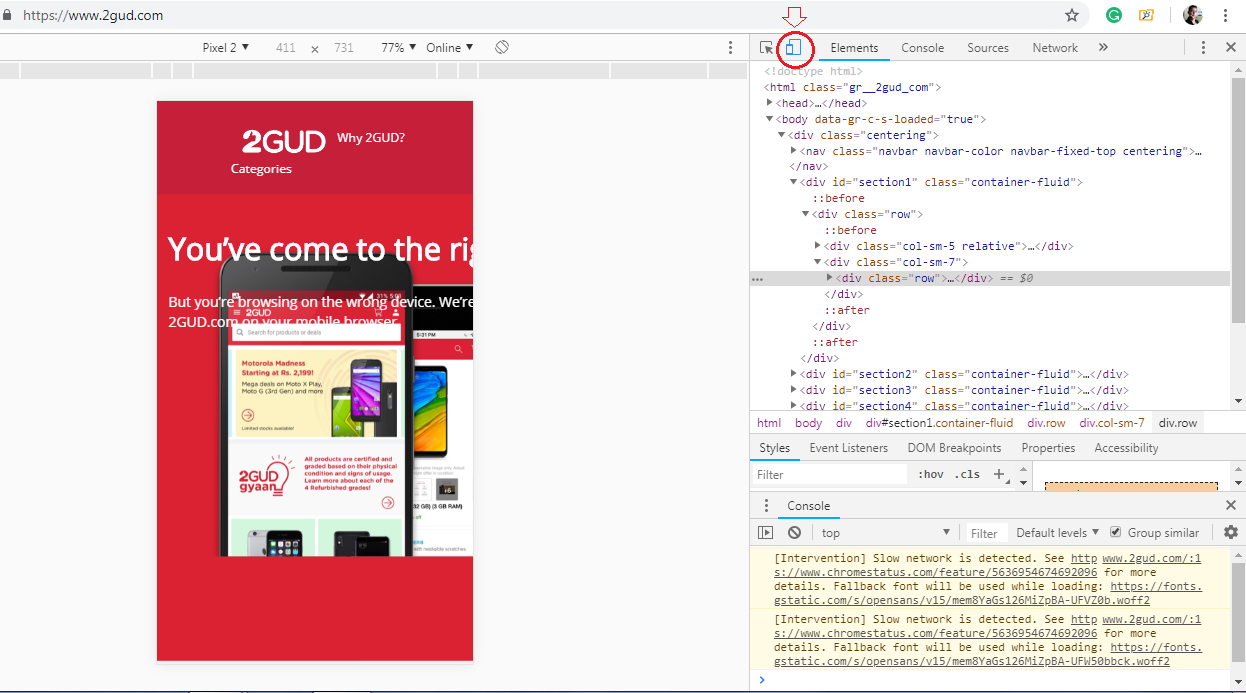The height and width of the screenshot is (693, 1246).
Task: Open the drawer three-dot menu beside Console
Action: (x=766, y=505)
